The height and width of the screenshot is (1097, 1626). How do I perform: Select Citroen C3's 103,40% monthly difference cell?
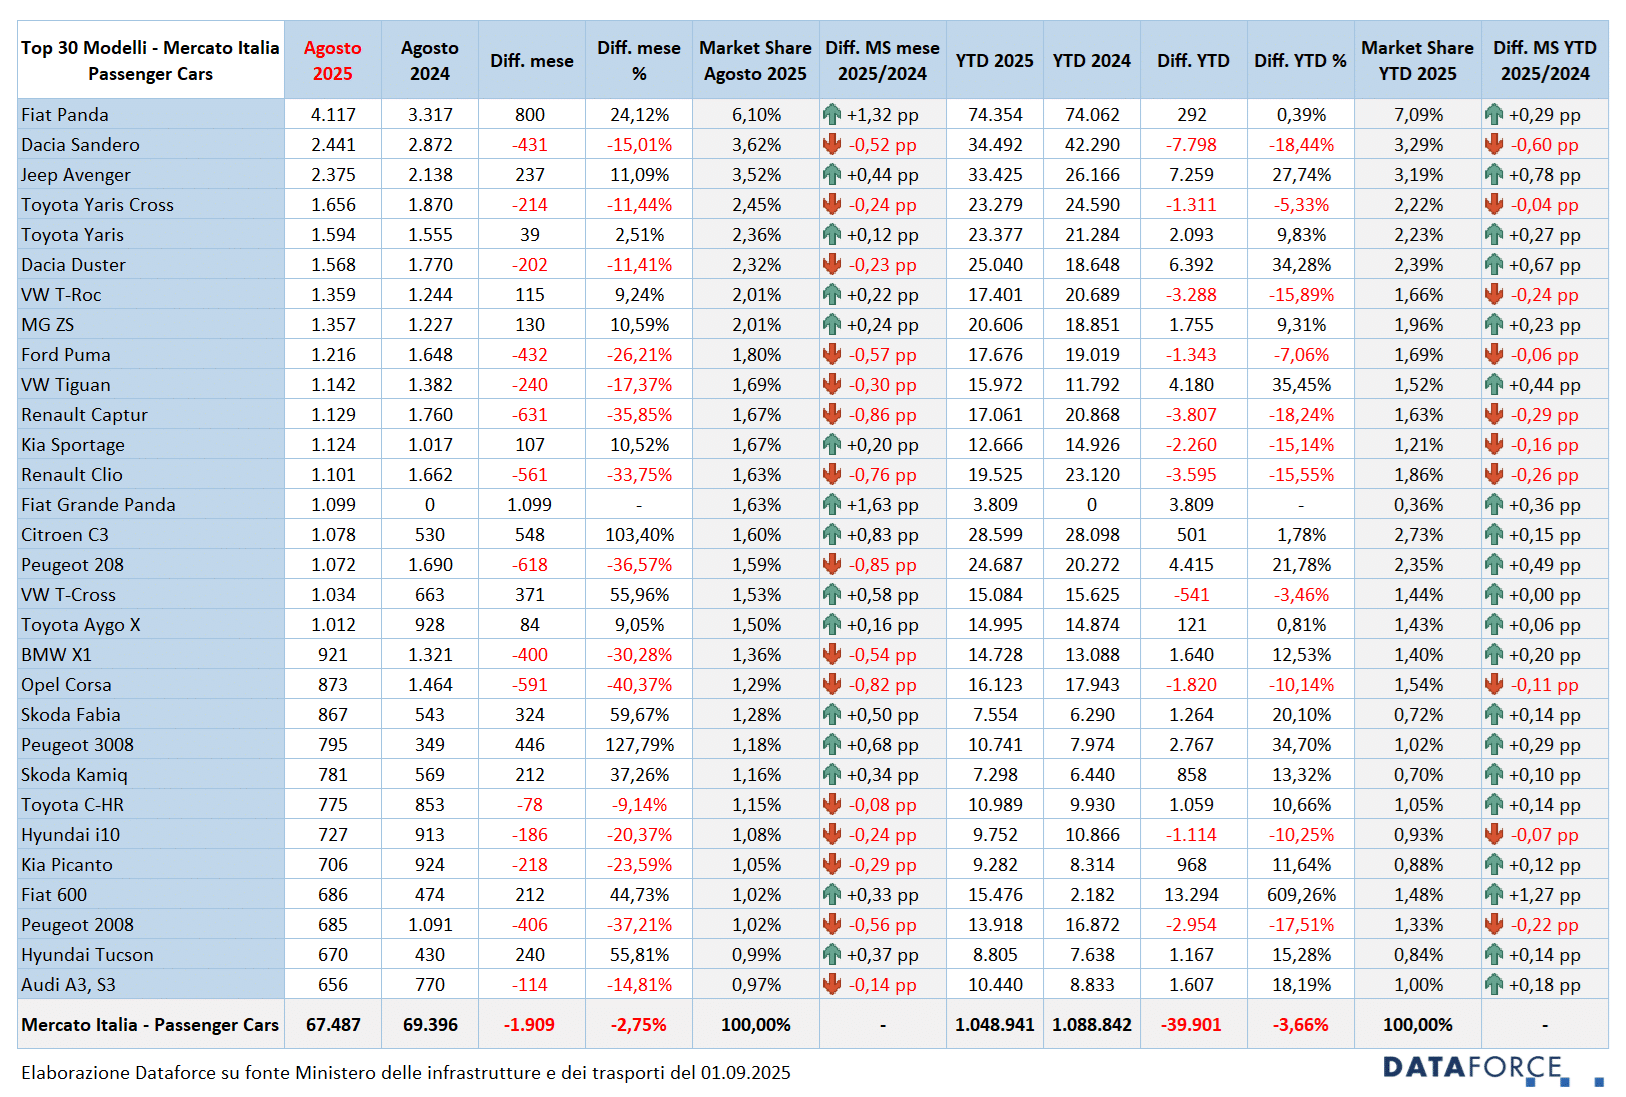(639, 535)
